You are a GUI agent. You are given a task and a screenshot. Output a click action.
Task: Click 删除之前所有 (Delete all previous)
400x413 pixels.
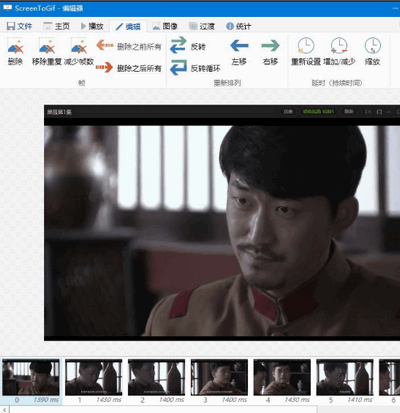tap(129, 46)
